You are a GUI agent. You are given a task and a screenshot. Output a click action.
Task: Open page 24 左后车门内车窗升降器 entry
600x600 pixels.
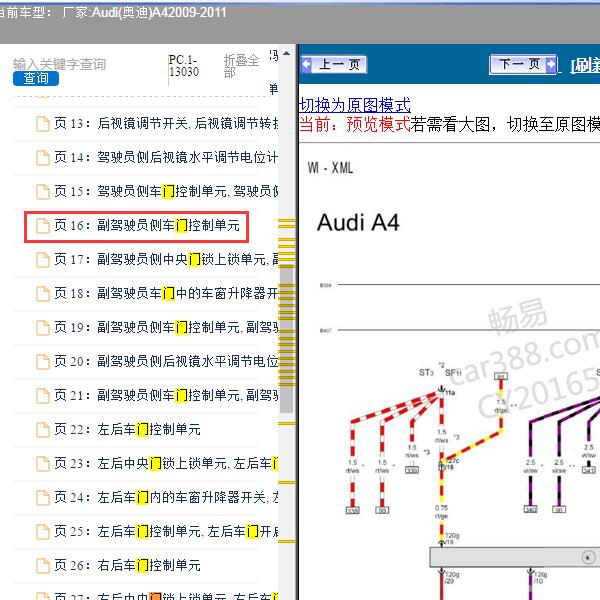tap(166, 497)
